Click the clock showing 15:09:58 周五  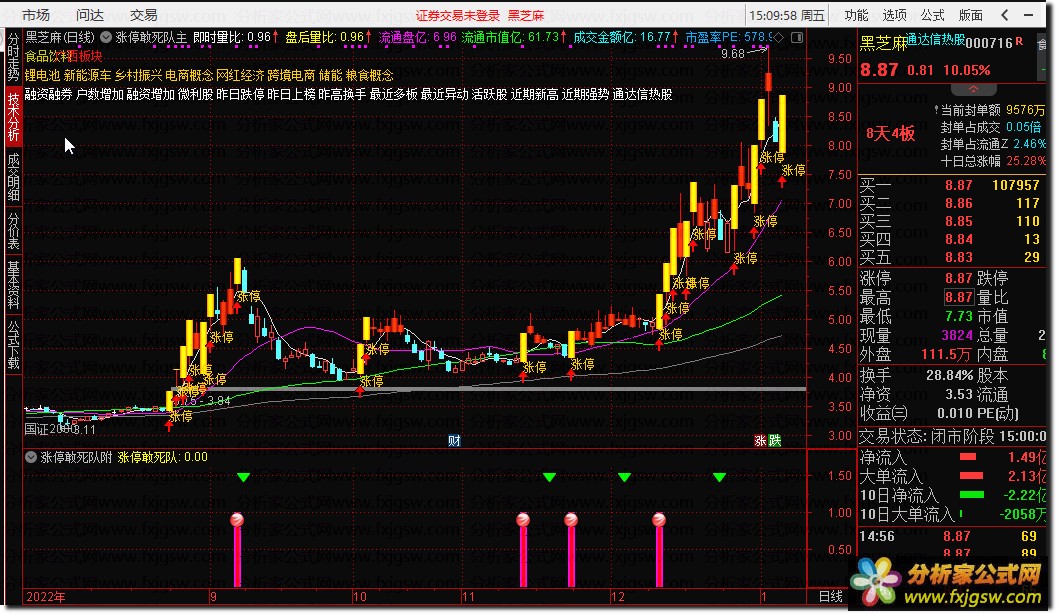pyautogui.click(x=787, y=15)
